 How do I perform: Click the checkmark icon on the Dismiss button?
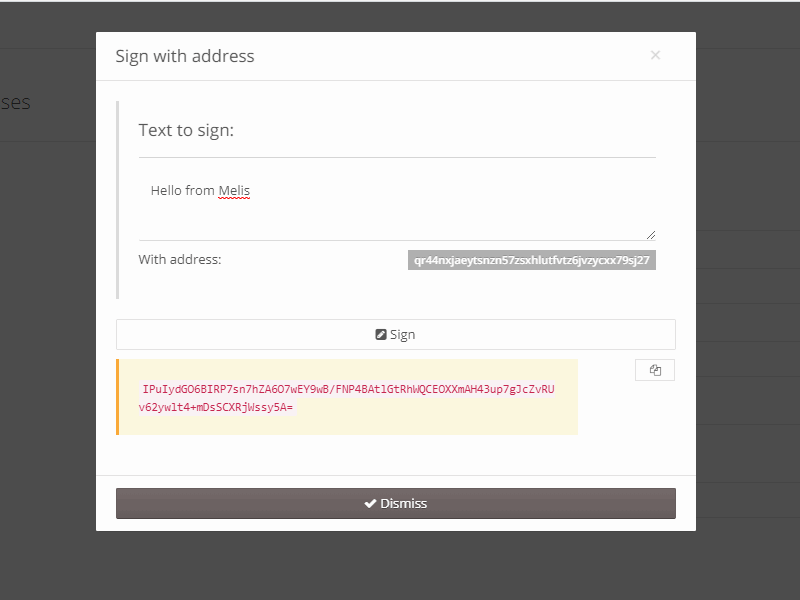pos(370,504)
